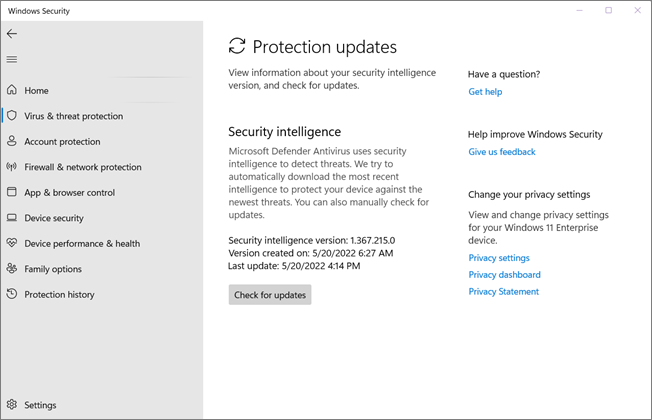The height and width of the screenshot is (420, 652).
Task: Click Give us feedback link
Action: [x=502, y=152]
